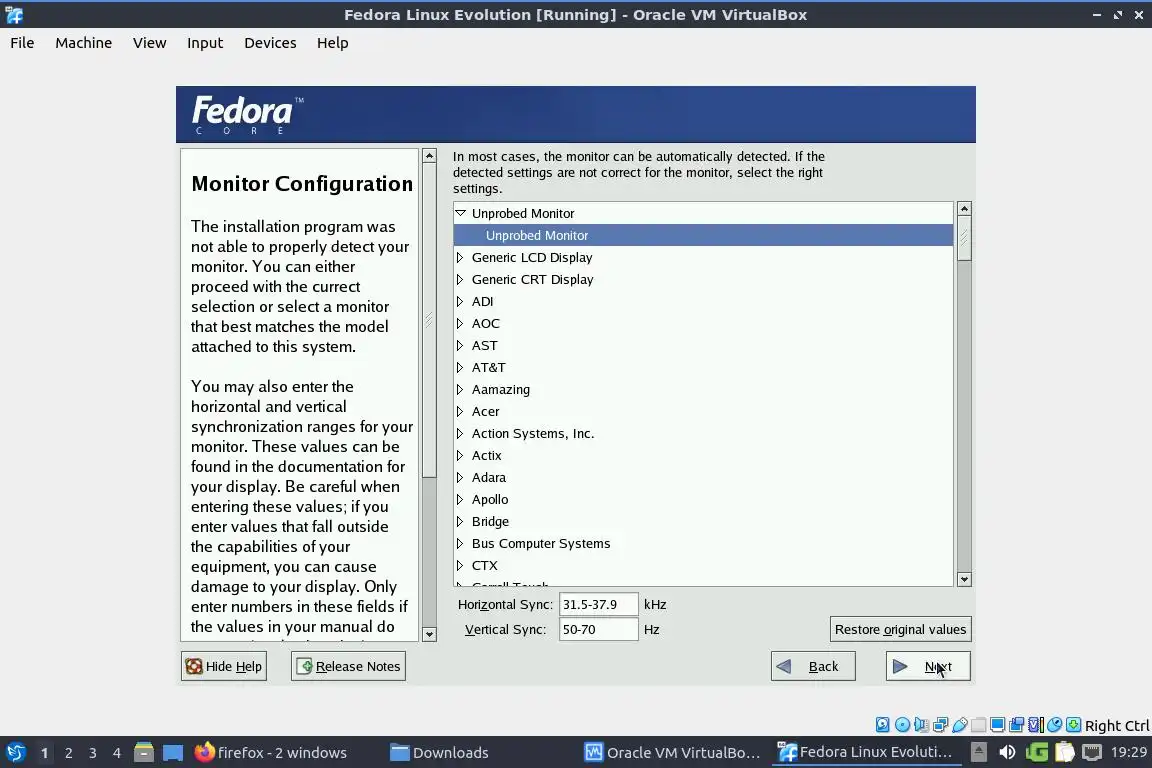1152x768 pixels.
Task: Click the VirtualBox network adapter status icon
Action: pos(940,725)
